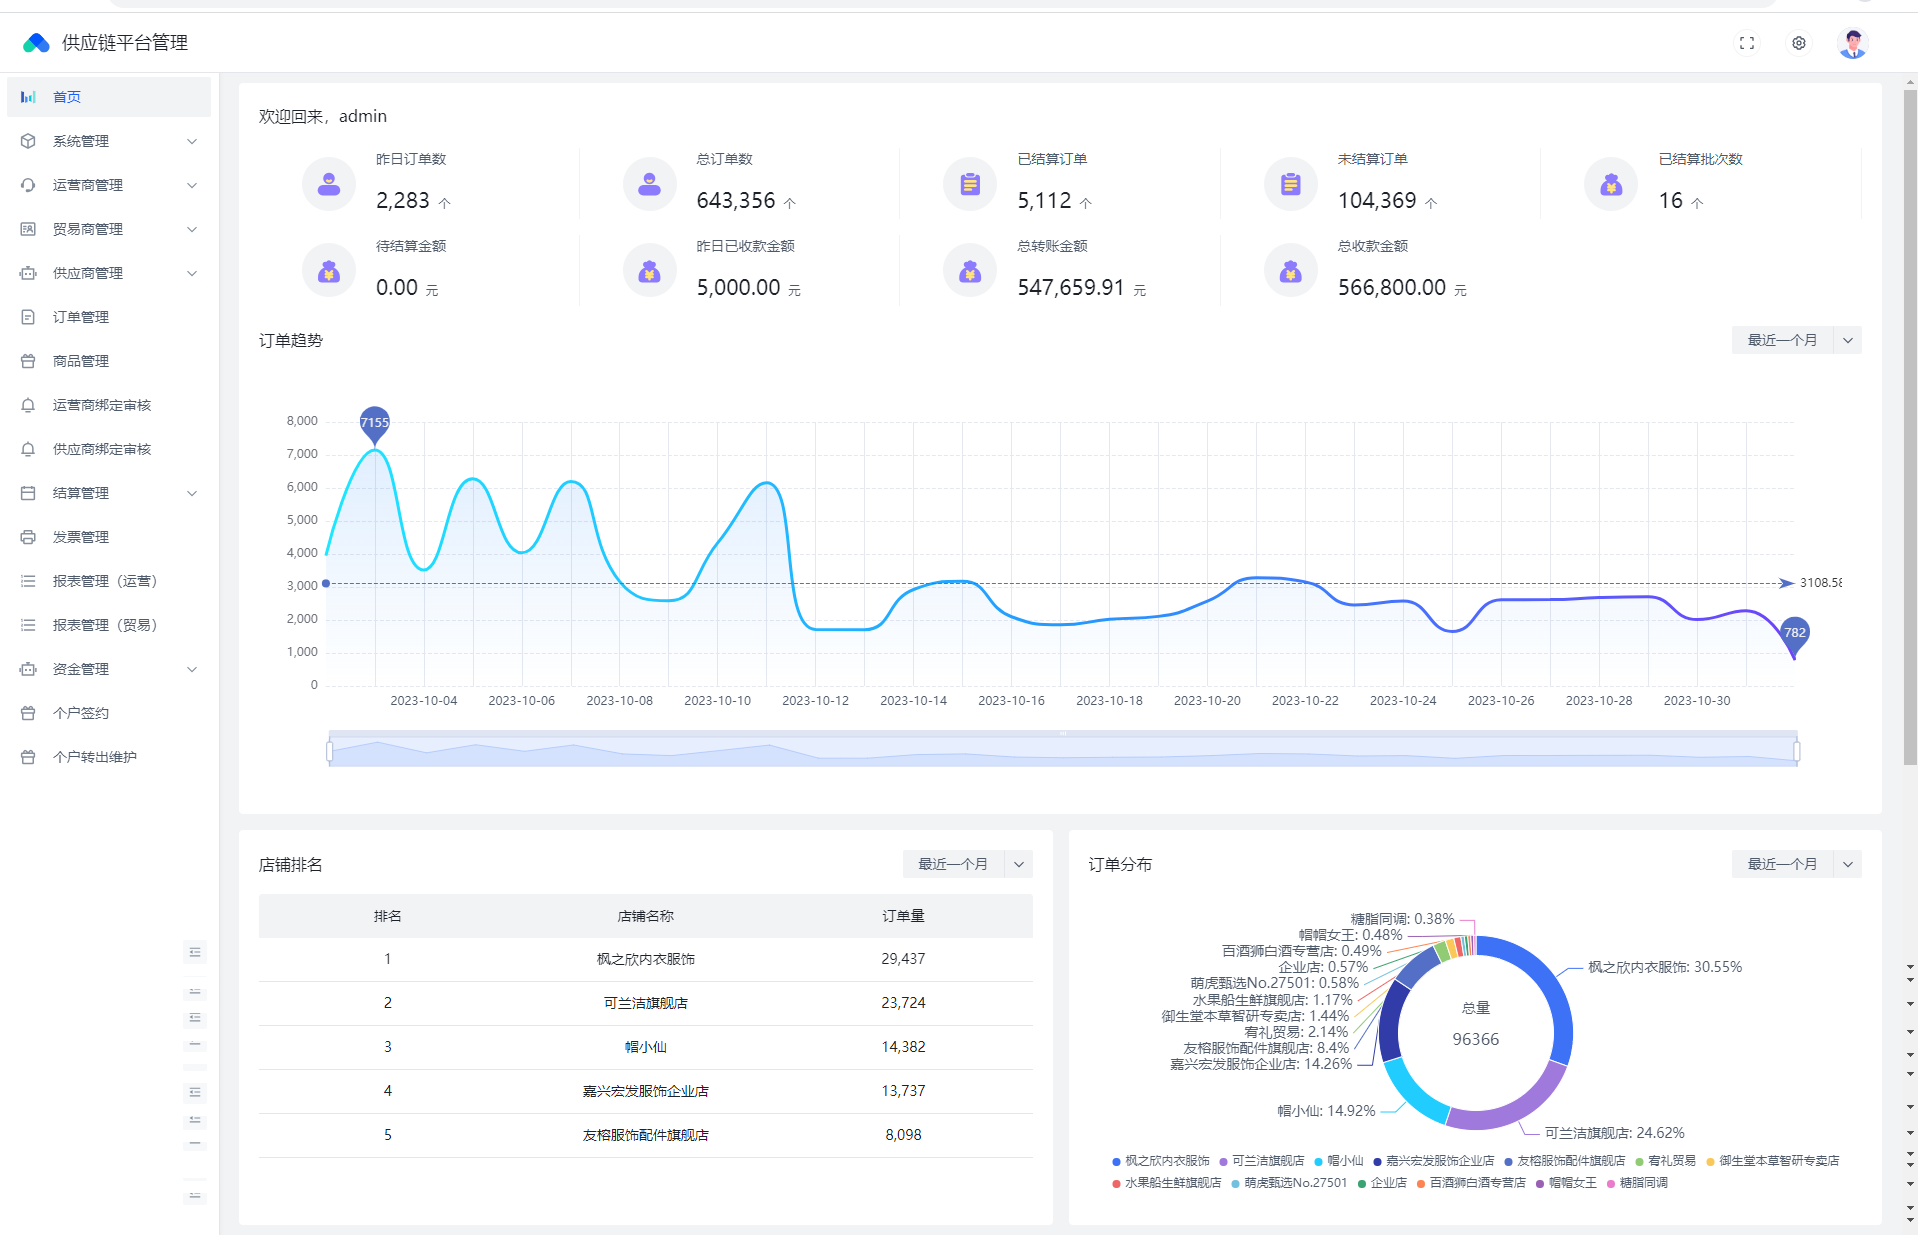Open 店铺排名 period dropdown 最近一个月
The height and width of the screenshot is (1235, 1918).
[x=967, y=864]
